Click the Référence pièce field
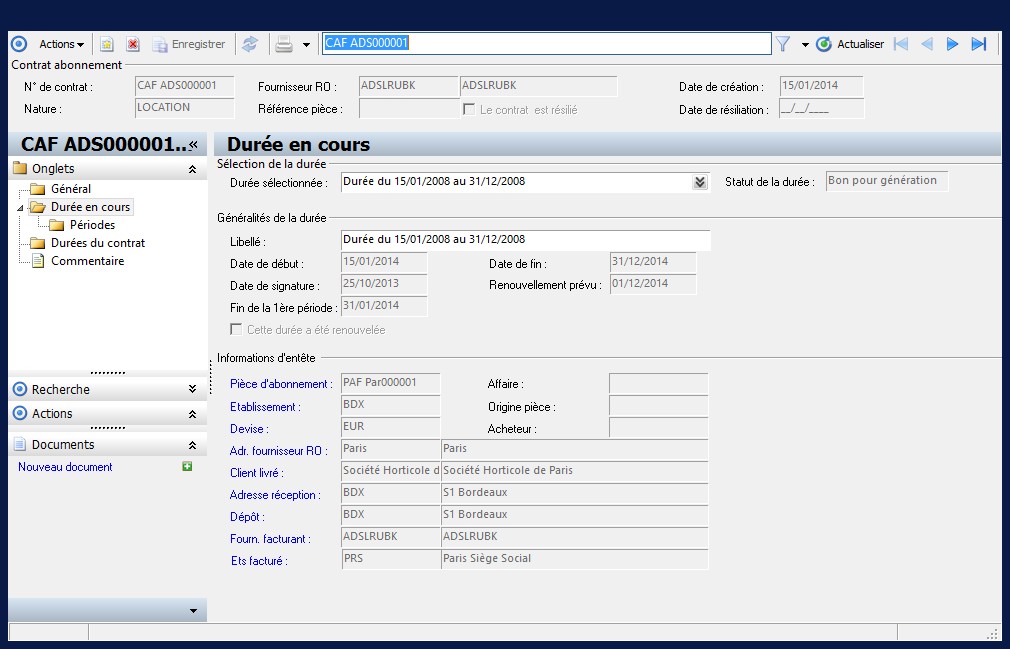1010x649 pixels. pyautogui.click(x=408, y=109)
